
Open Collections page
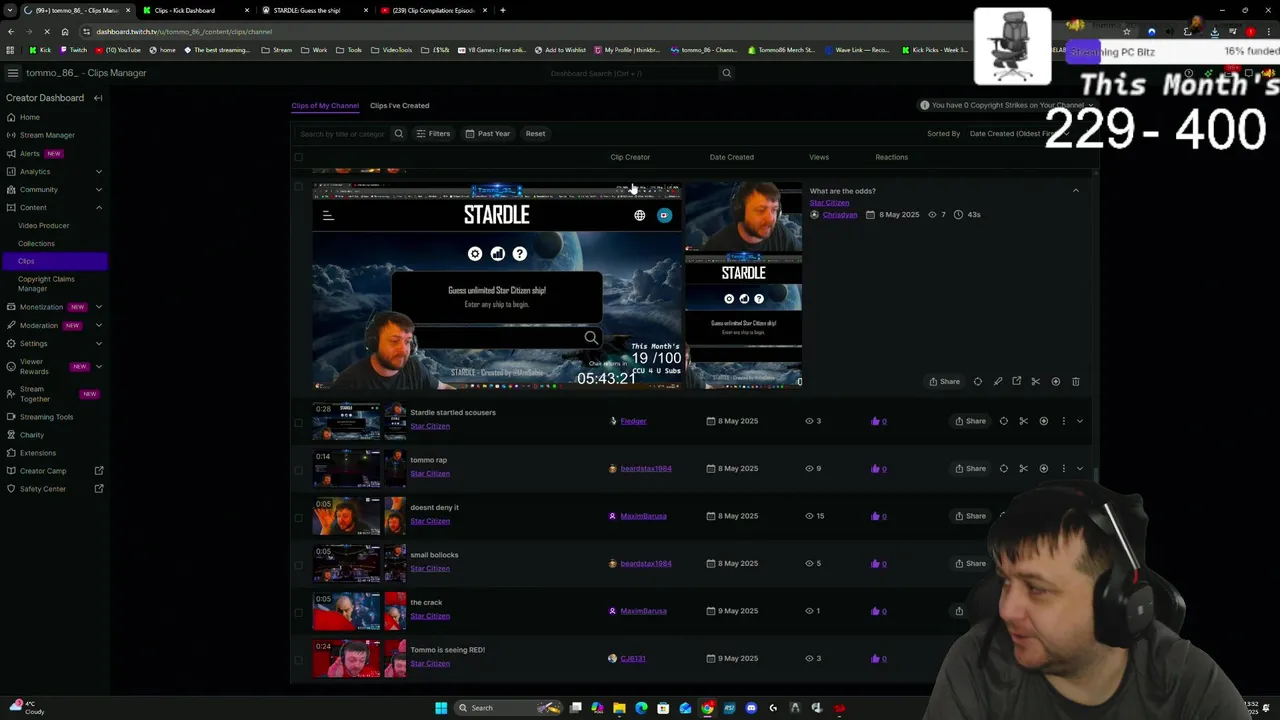pyautogui.click(x=36, y=243)
